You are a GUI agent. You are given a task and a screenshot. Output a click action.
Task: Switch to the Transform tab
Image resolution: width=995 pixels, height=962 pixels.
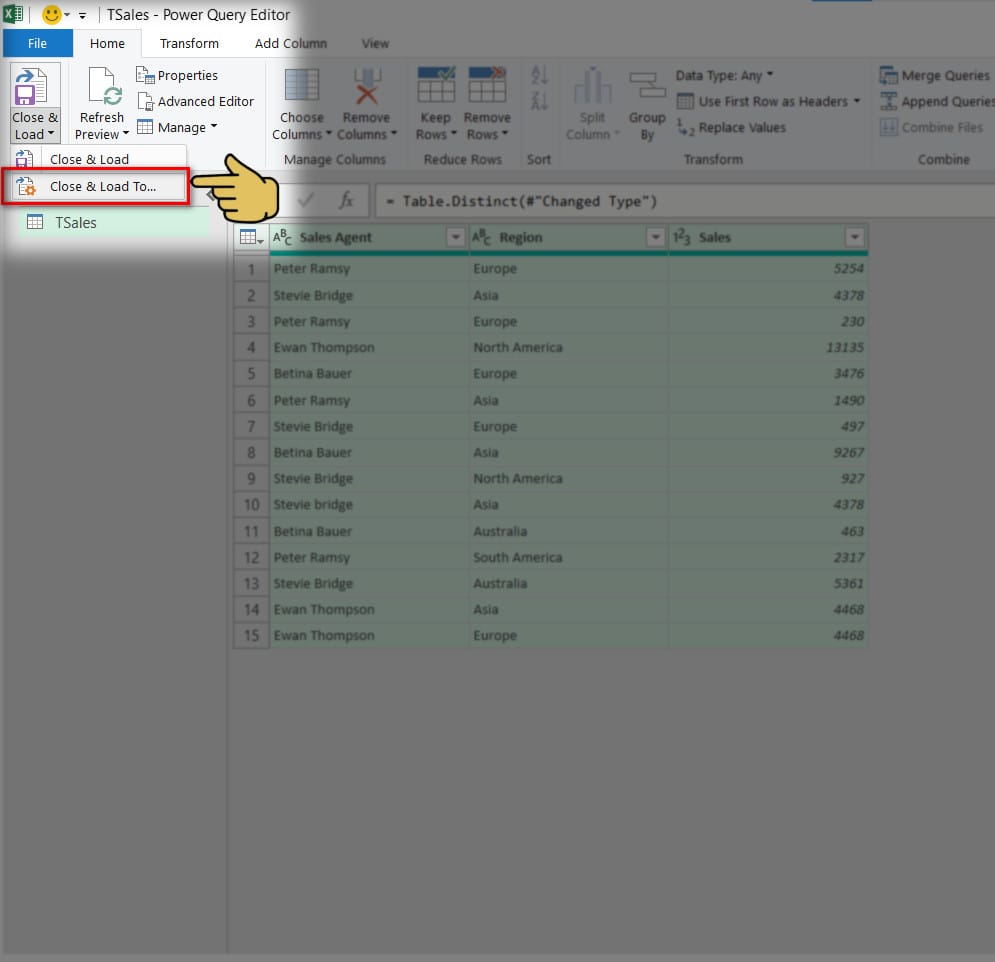pos(189,43)
